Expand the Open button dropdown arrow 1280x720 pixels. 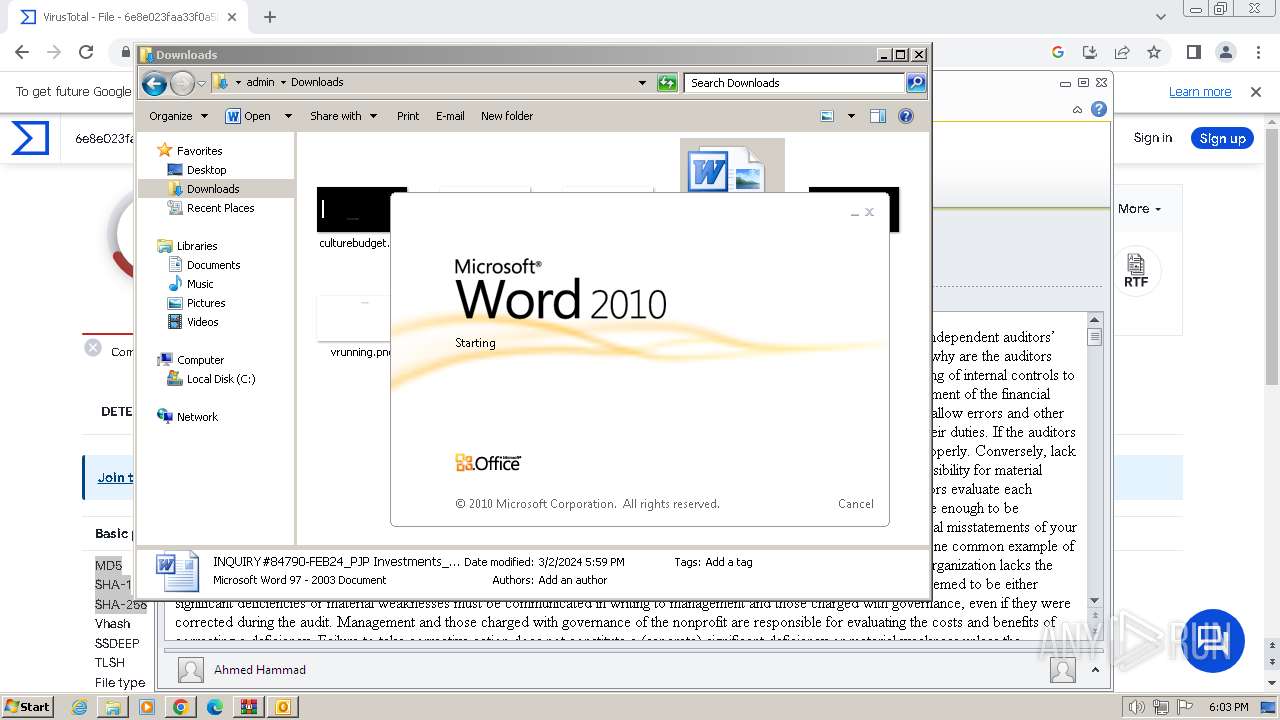point(288,116)
